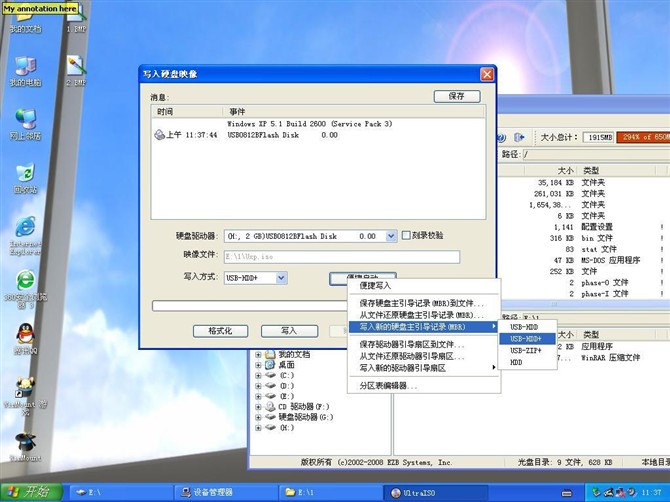The image size is (670, 502).
Task: Select 分区表编辑器 from the context menu
Action: (390, 385)
